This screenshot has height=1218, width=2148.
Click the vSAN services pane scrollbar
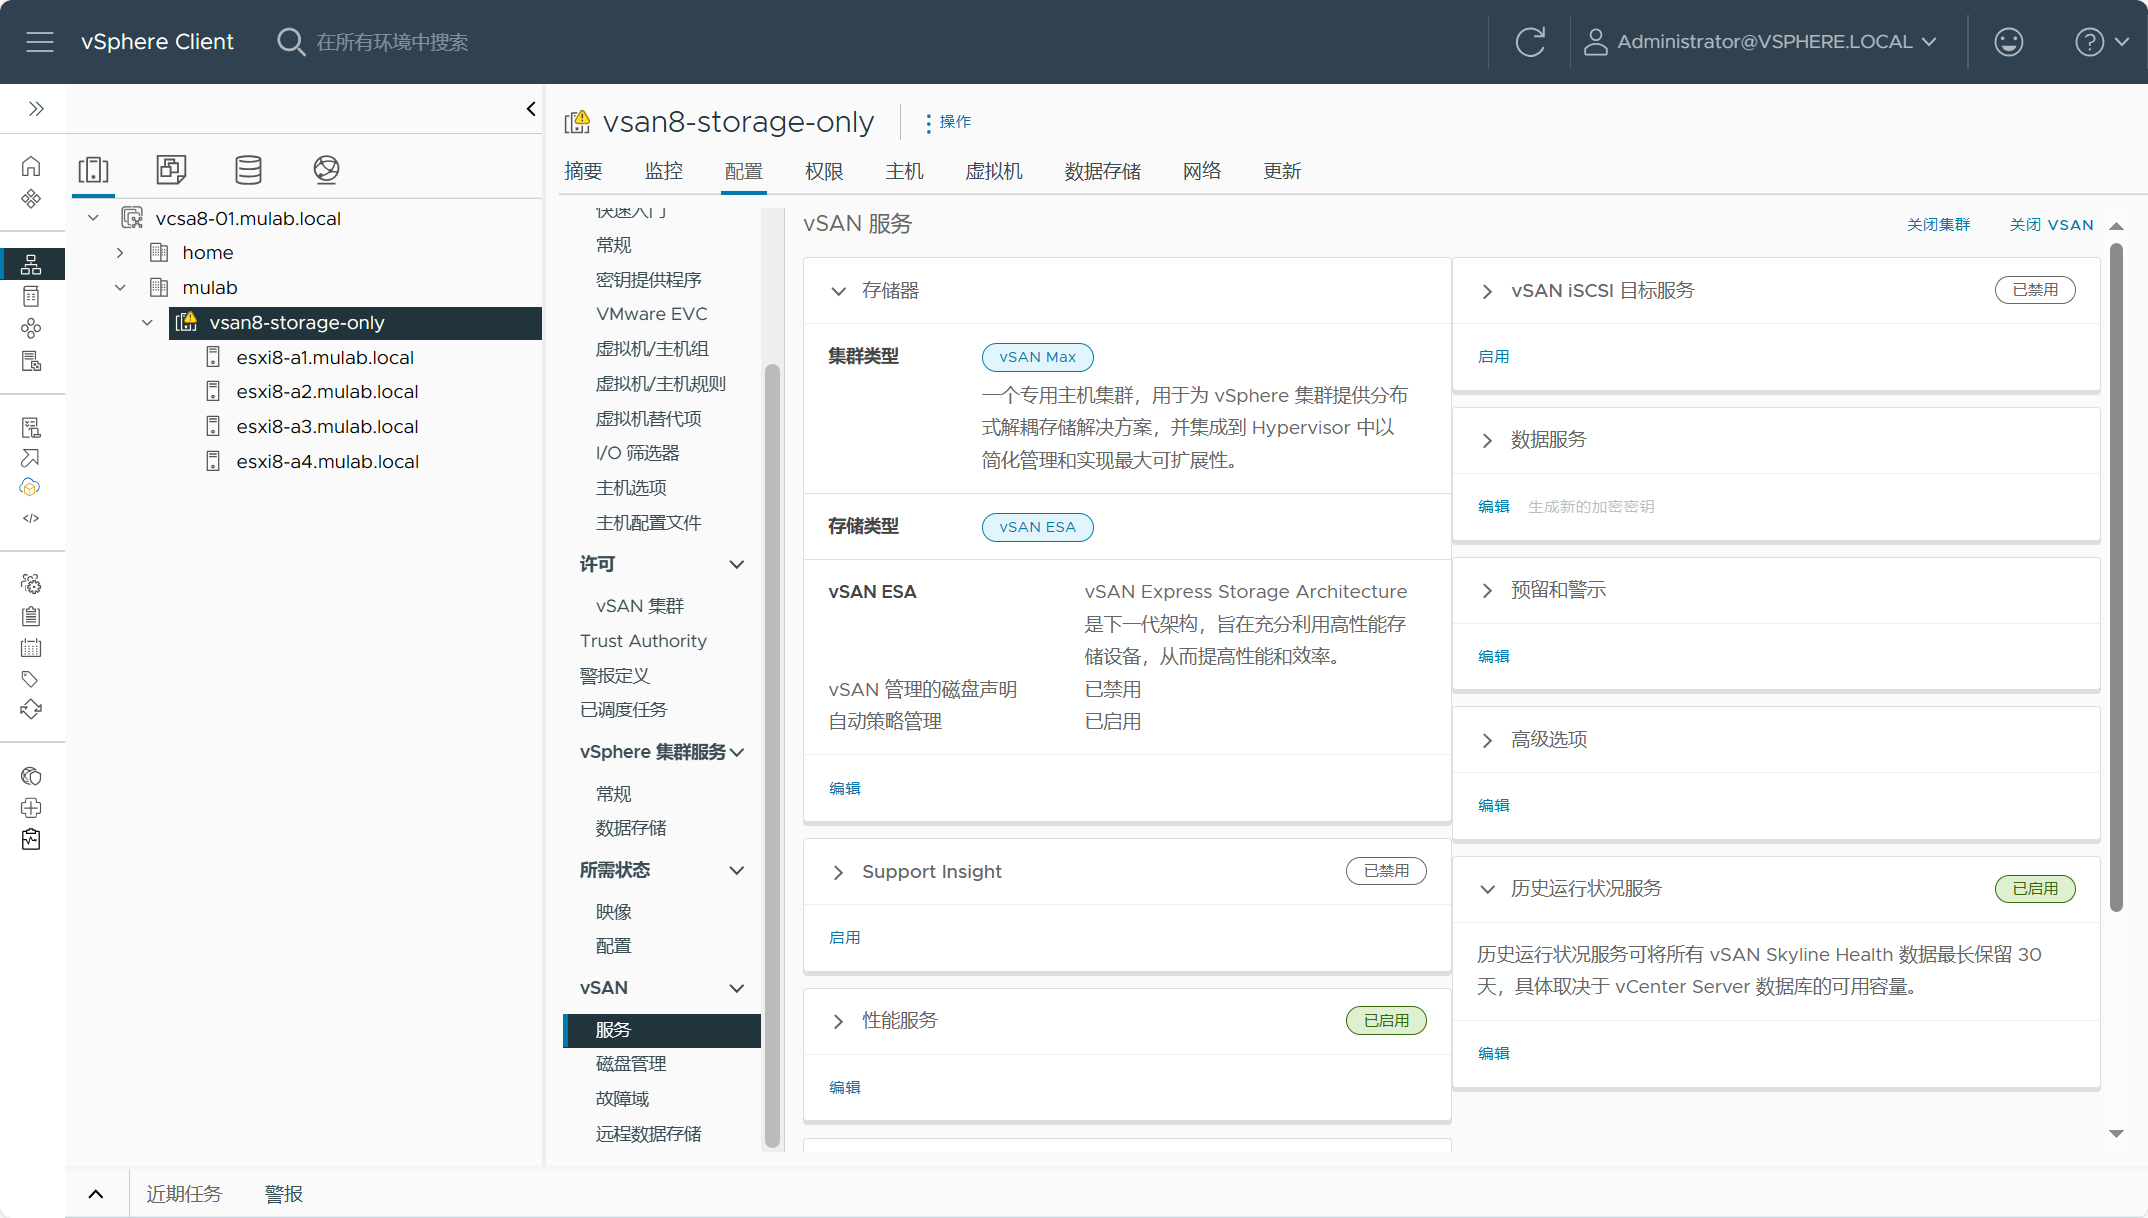pos(2116,575)
